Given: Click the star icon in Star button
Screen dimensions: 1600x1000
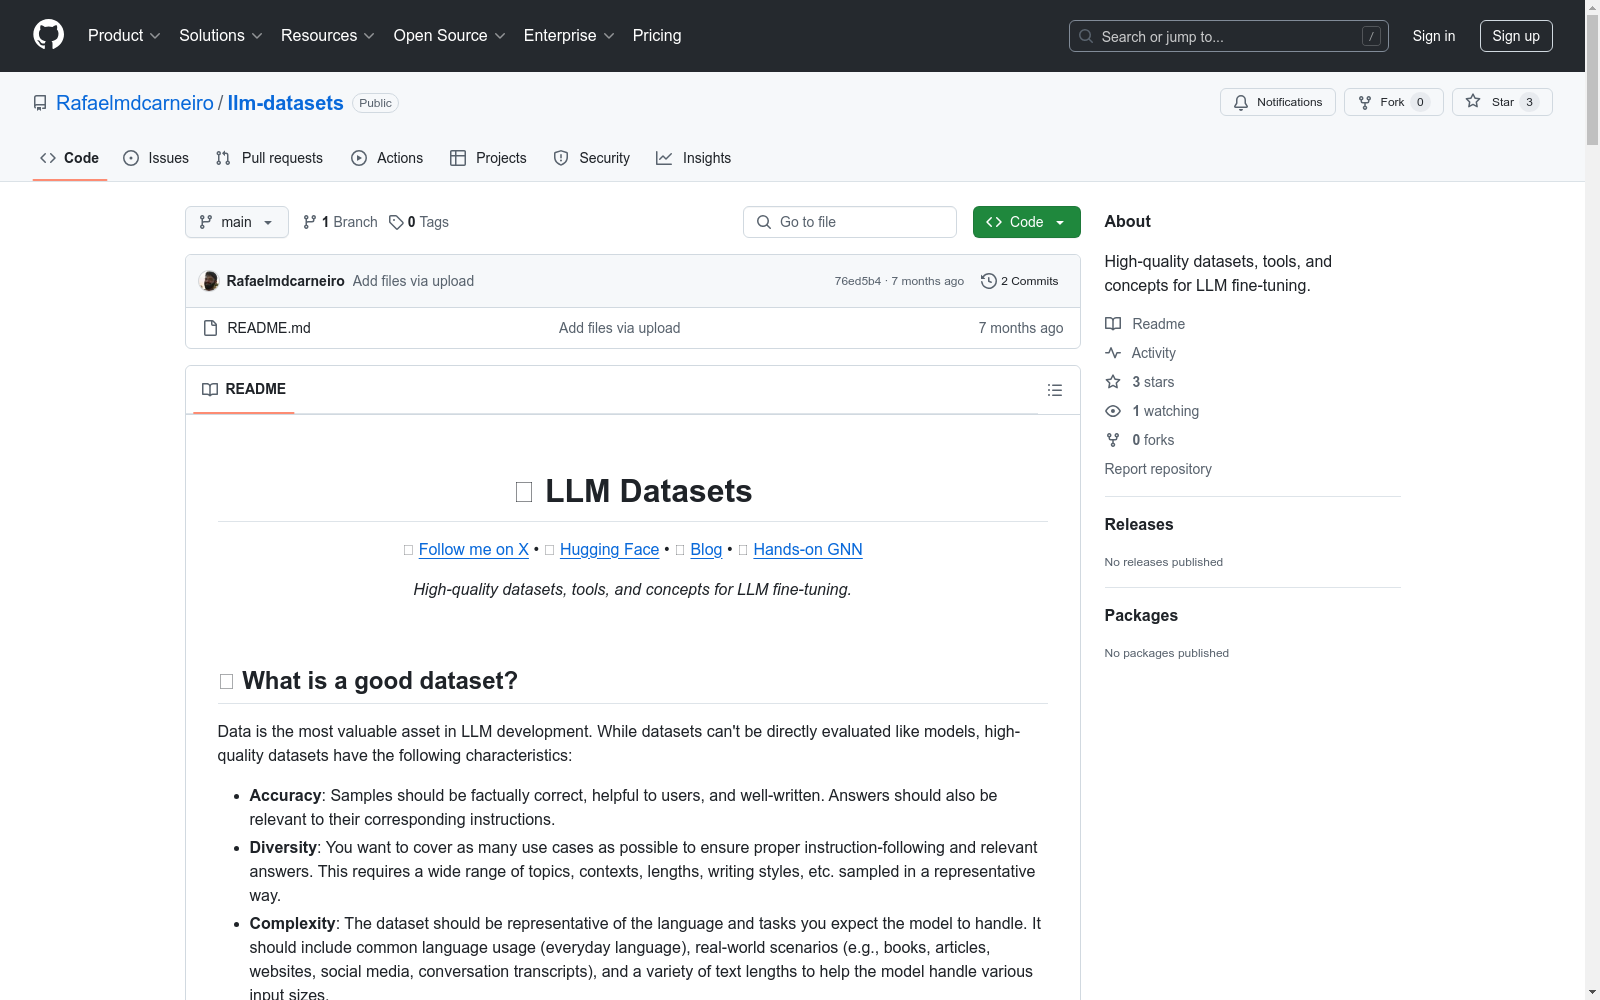Looking at the screenshot, I should point(1473,102).
